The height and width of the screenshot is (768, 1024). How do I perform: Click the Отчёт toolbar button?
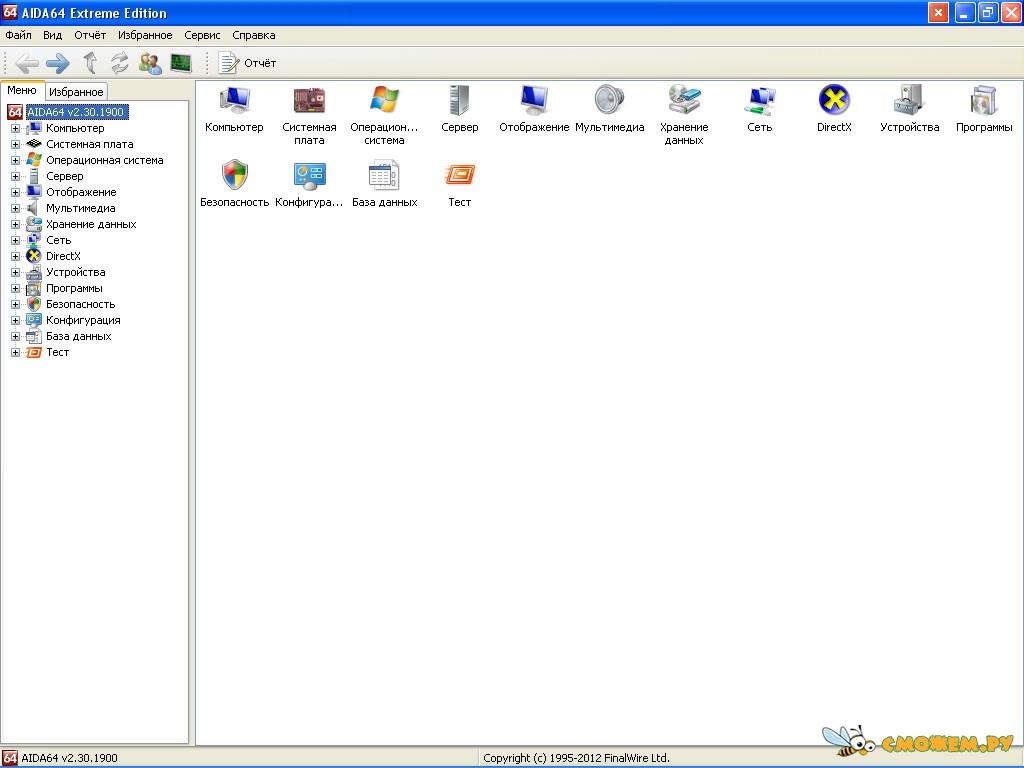[247, 63]
